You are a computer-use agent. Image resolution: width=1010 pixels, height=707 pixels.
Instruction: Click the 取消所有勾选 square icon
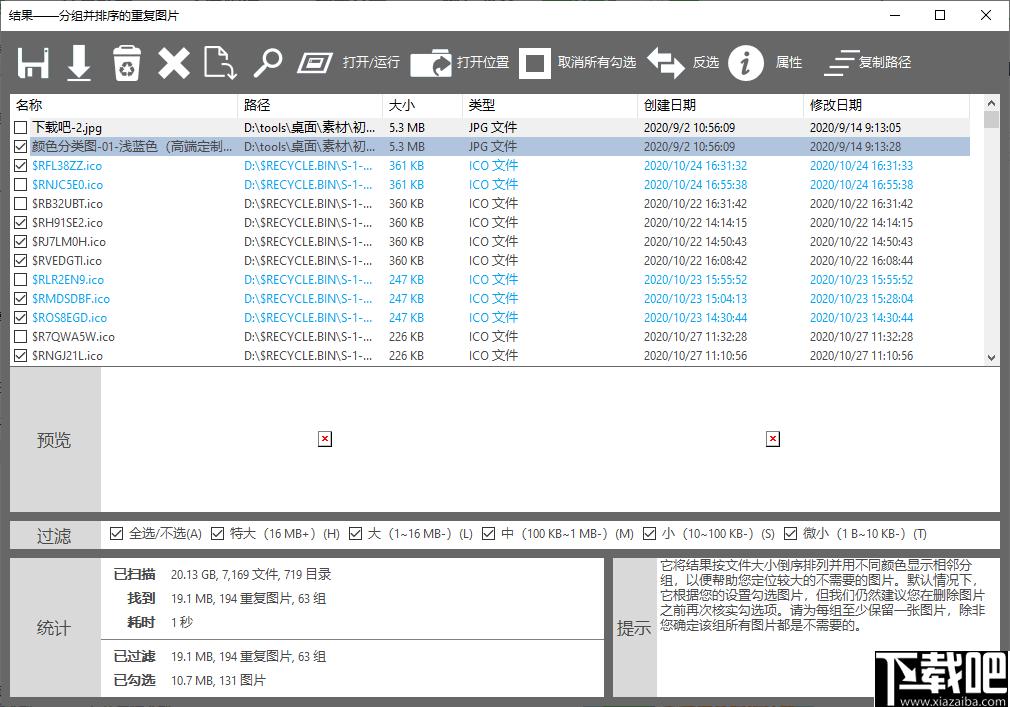pyautogui.click(x=535, y=62)
